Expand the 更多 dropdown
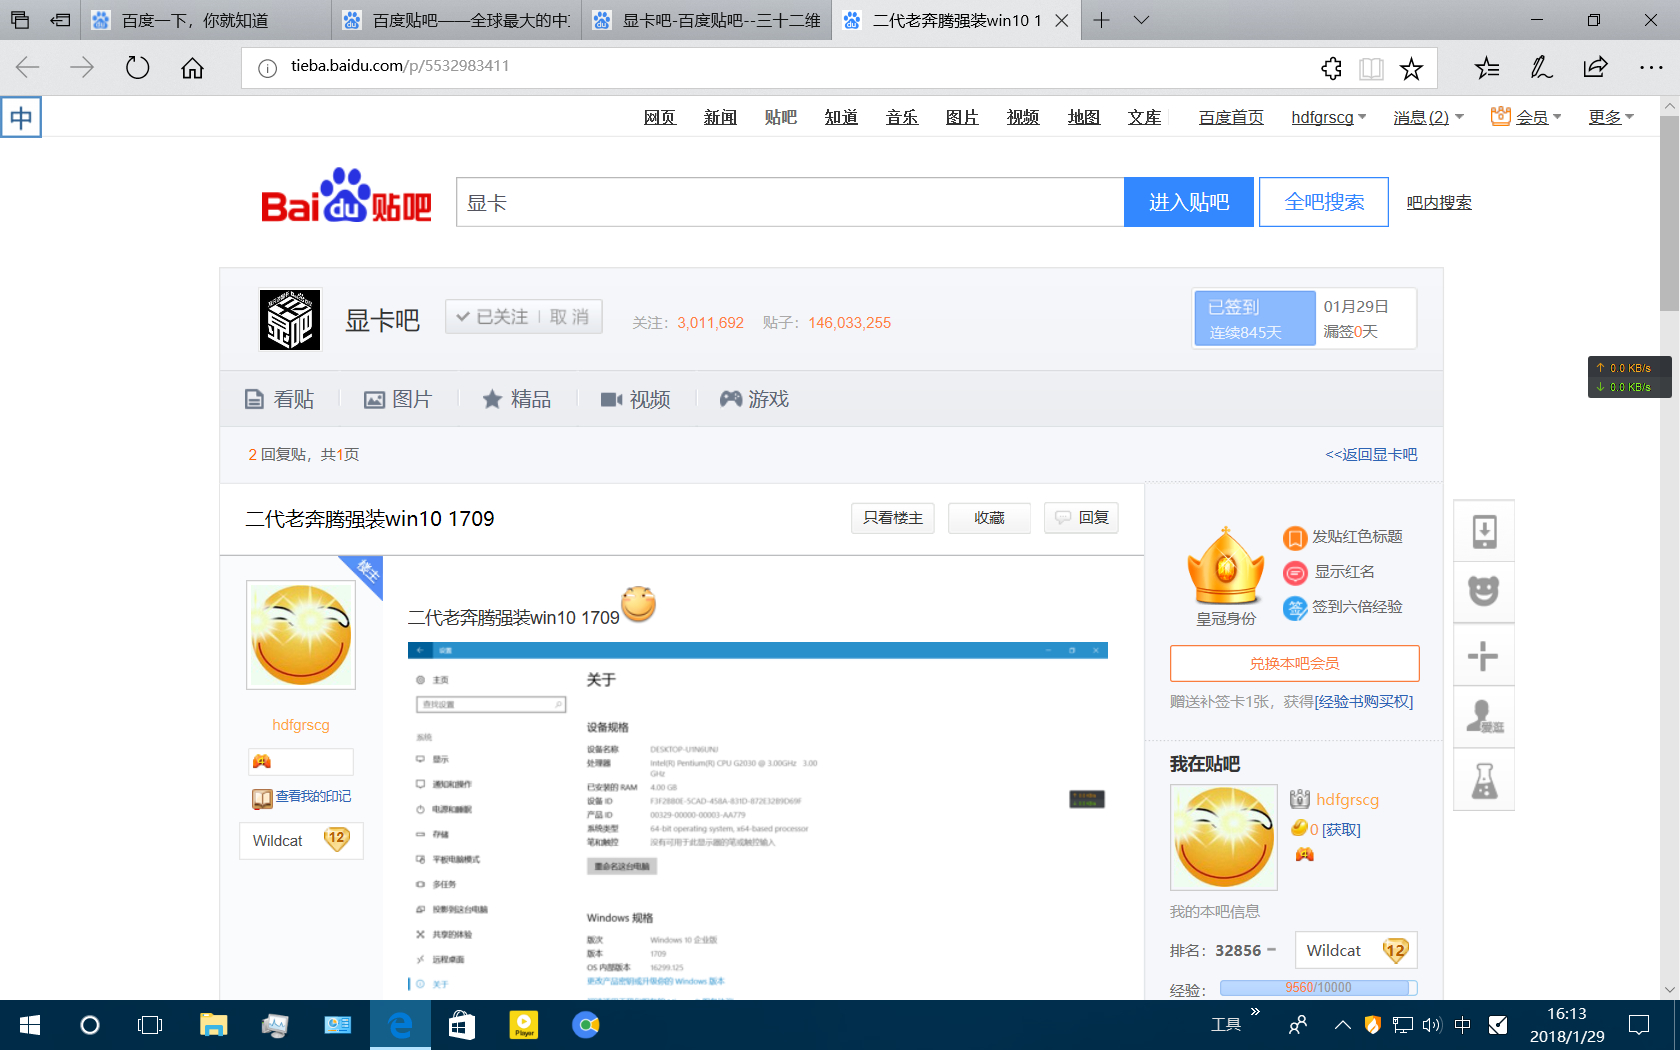 point(1611,118)
